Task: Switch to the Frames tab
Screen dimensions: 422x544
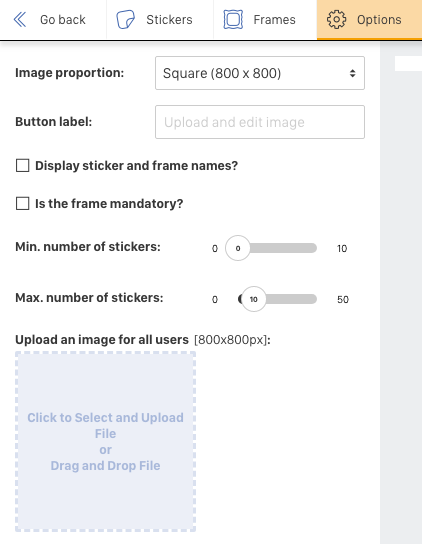Action: pyautogui.click(x=265, y=19)
